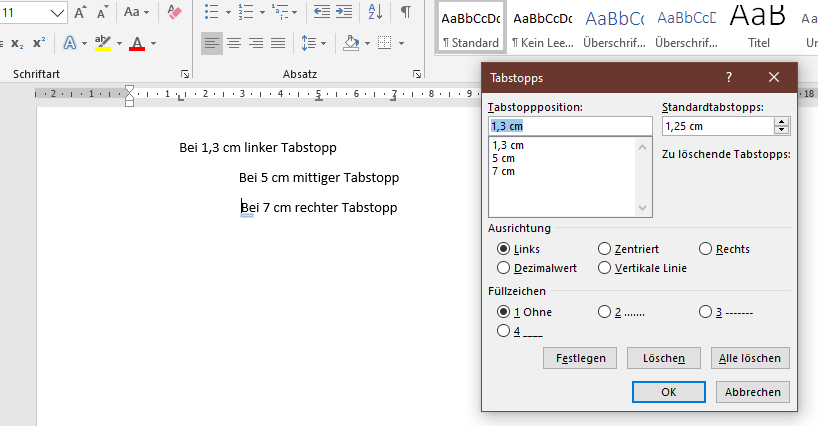Expand the shading color dropdown arrow
The width and height of the screenshot is (818, 426).
coord(367,43)
